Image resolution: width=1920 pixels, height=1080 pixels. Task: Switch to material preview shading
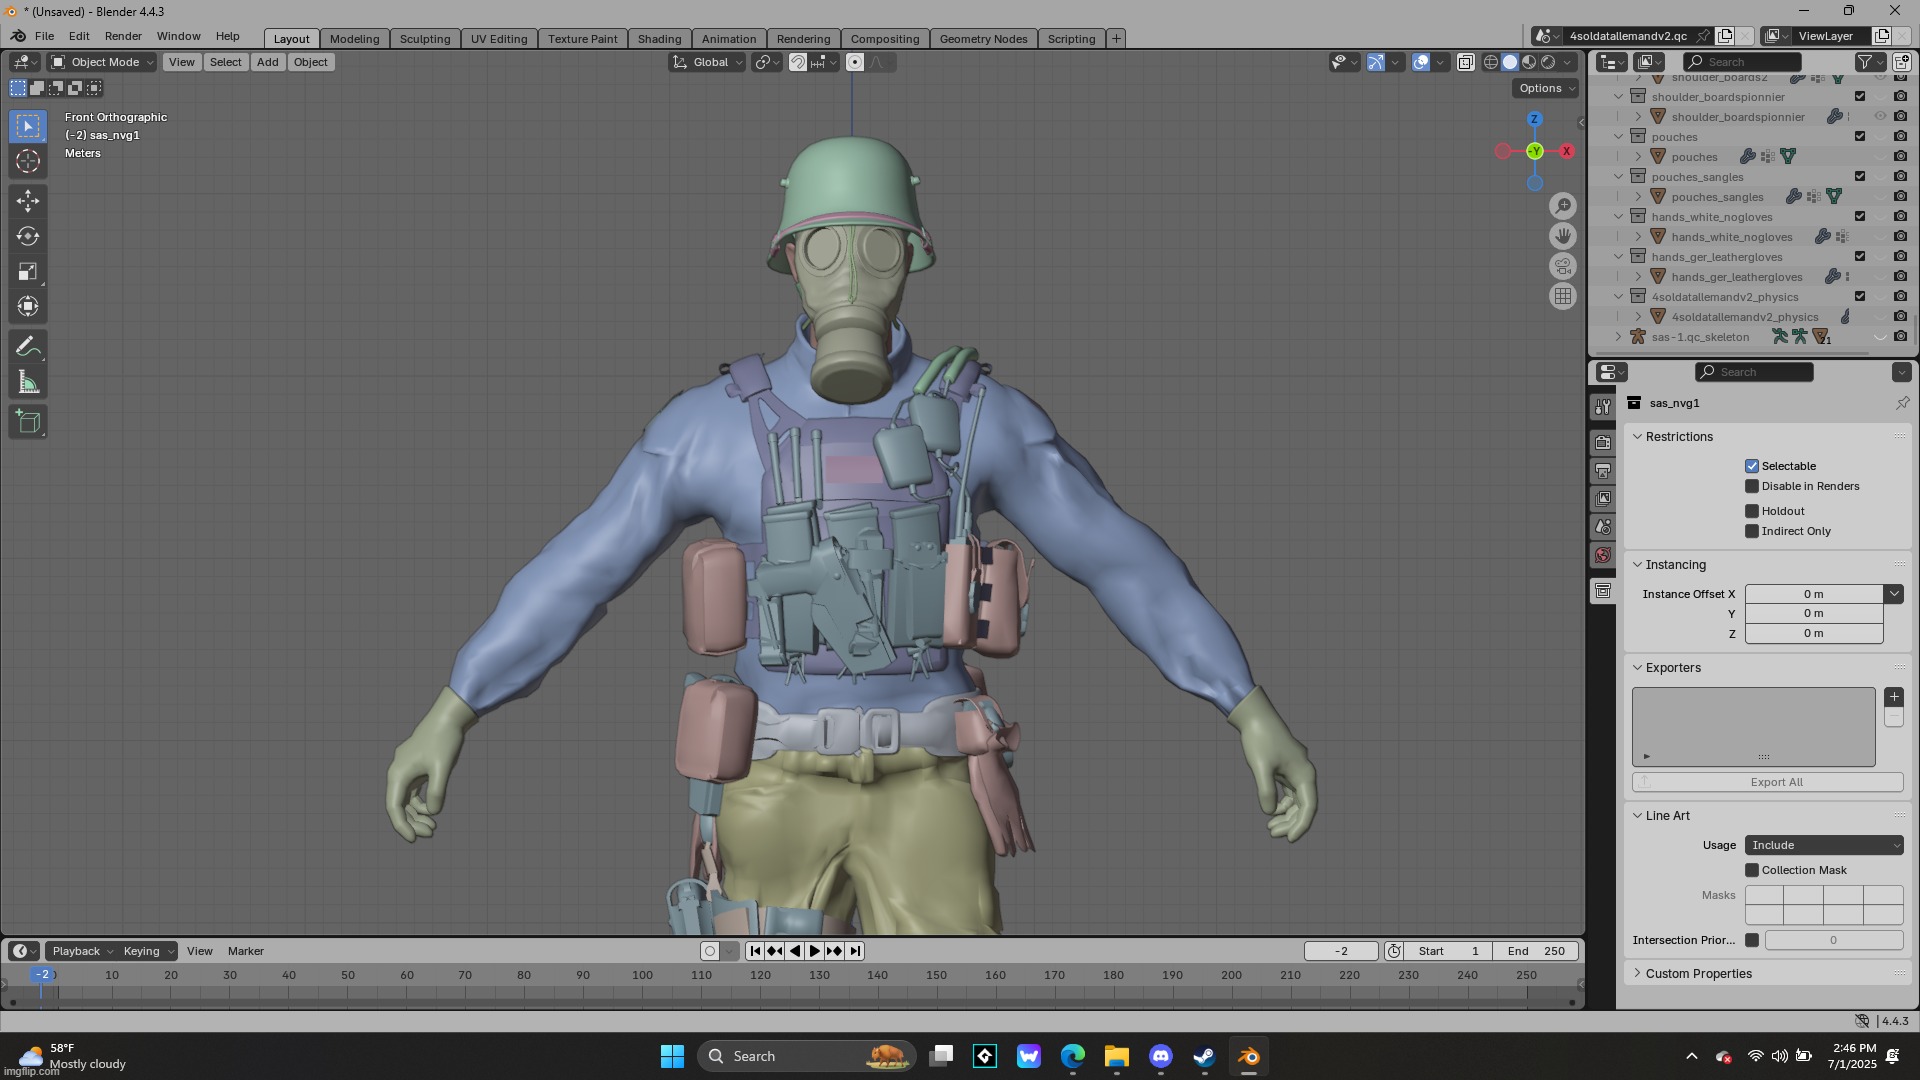(x=1529, y=62)
